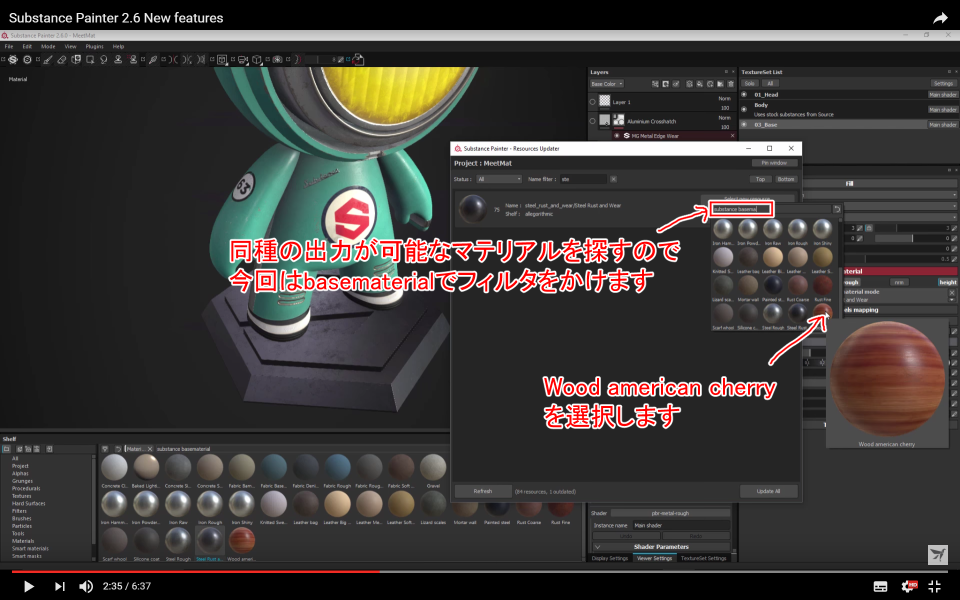Select the Smudge tool in toolbar

click(104, 59)
